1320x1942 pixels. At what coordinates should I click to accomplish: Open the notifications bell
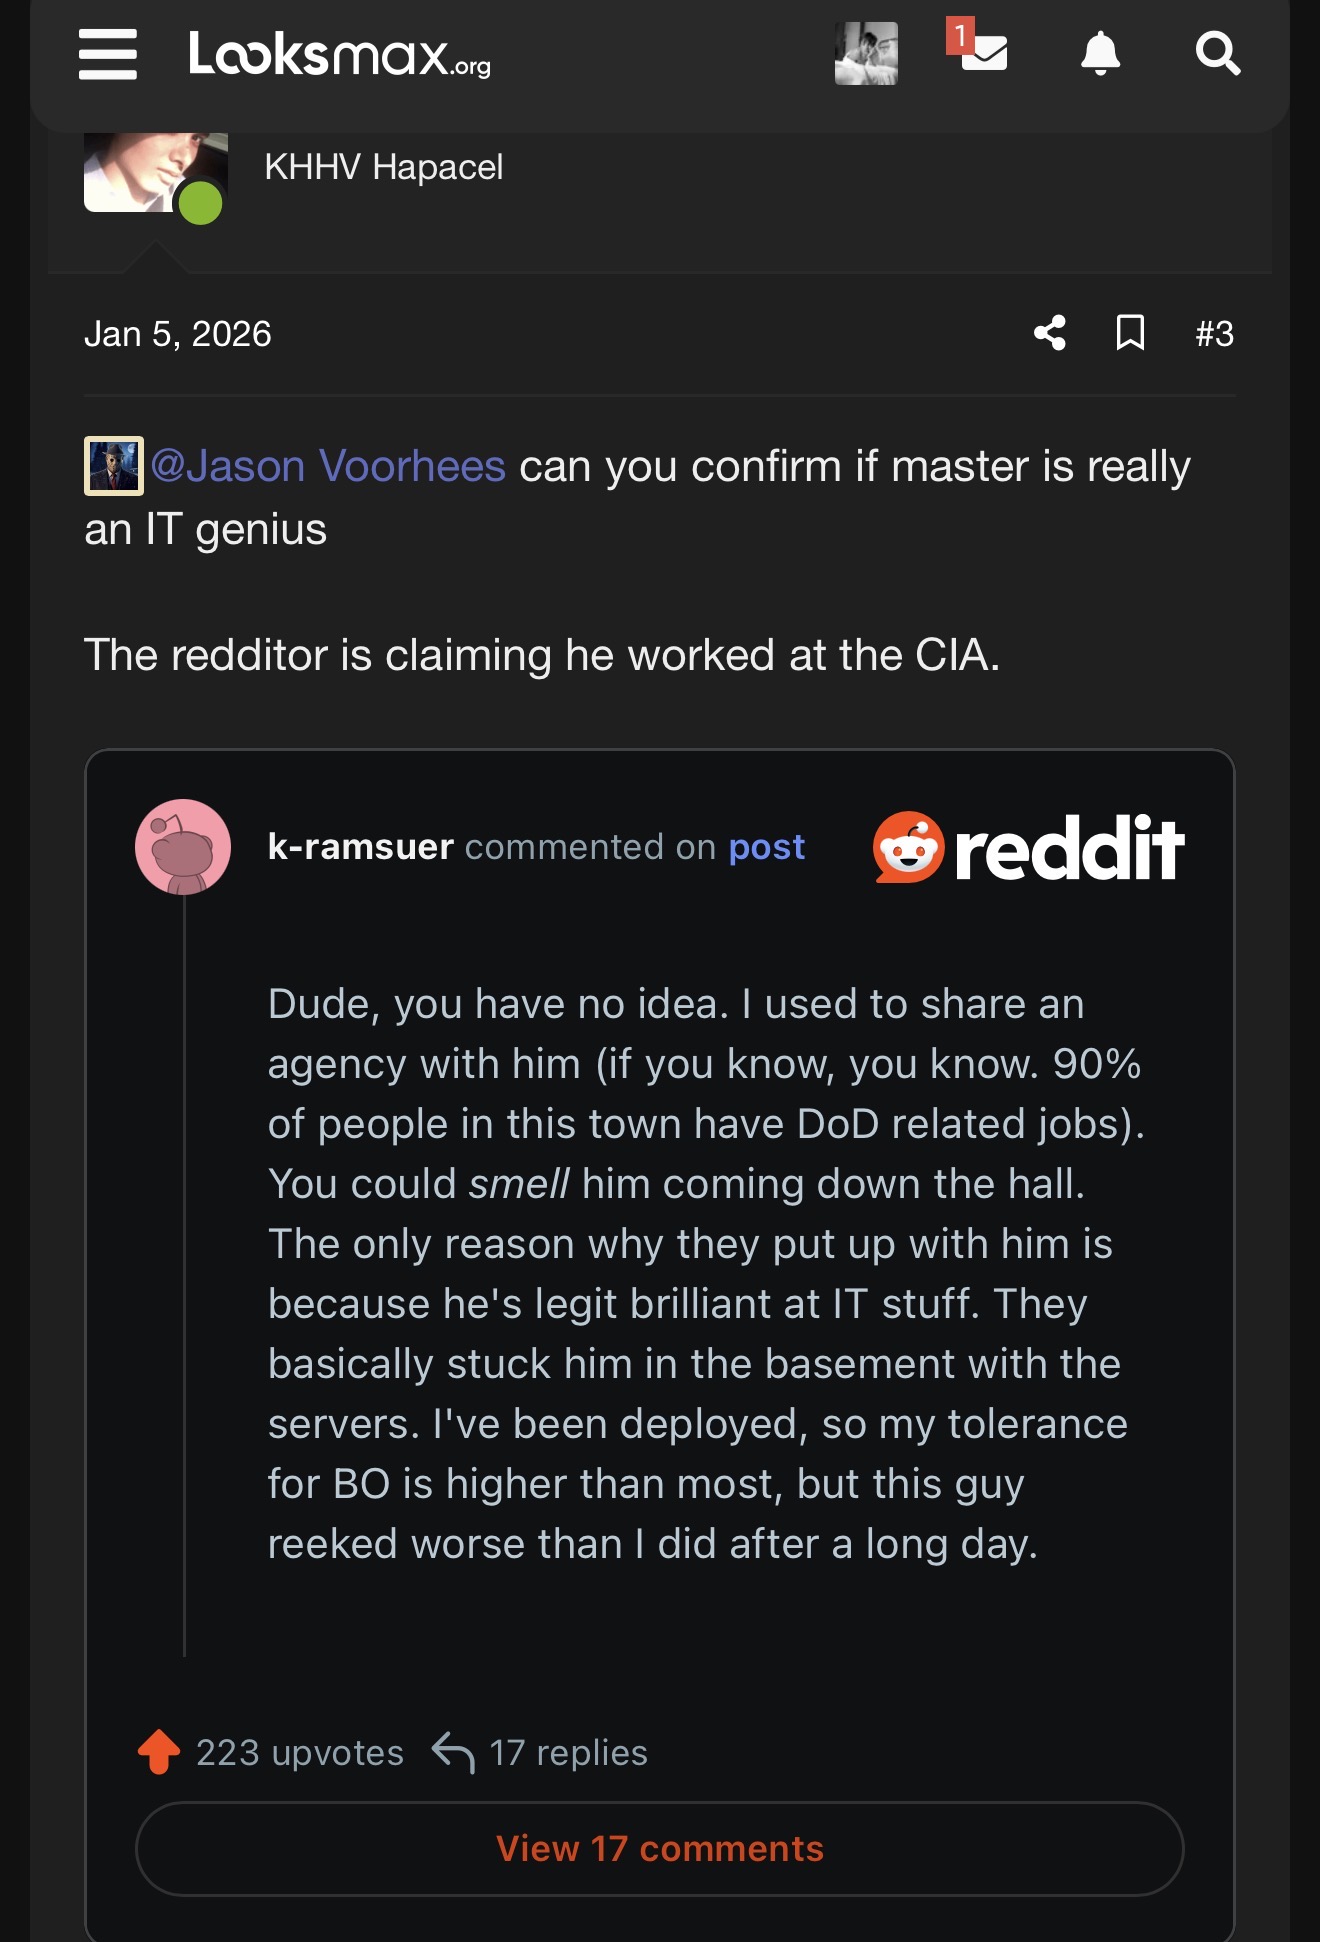[1100, 54]
